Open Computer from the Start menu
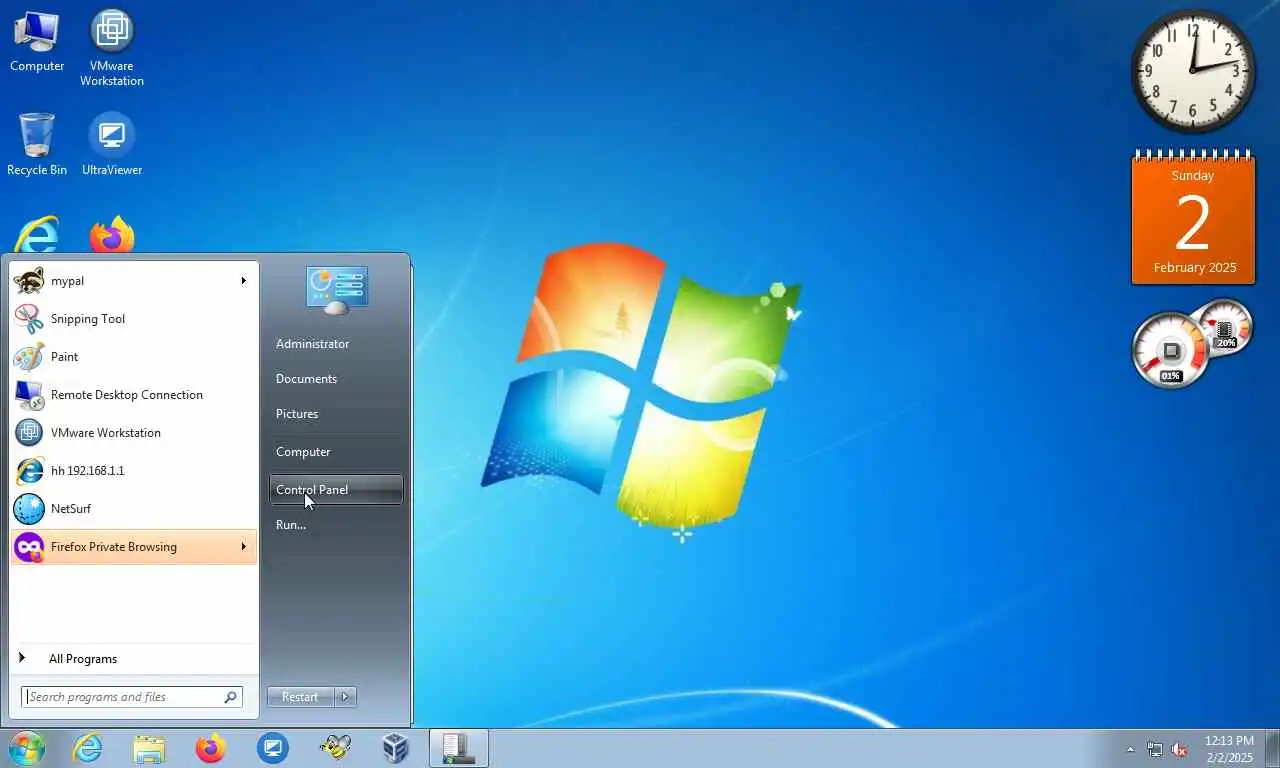Screen dimensions: 1280x768 (303, 452)
